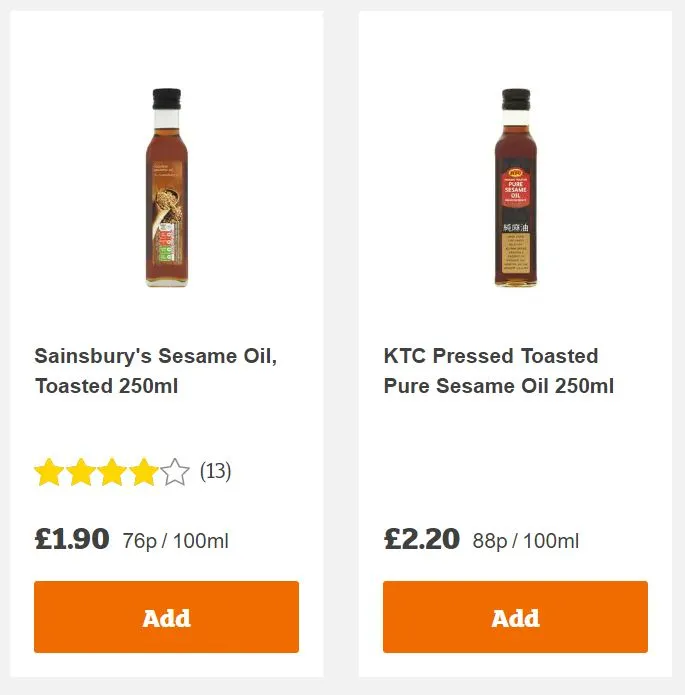
Task: Click the 76p / 100ml unit price
Action: point(176,542)
